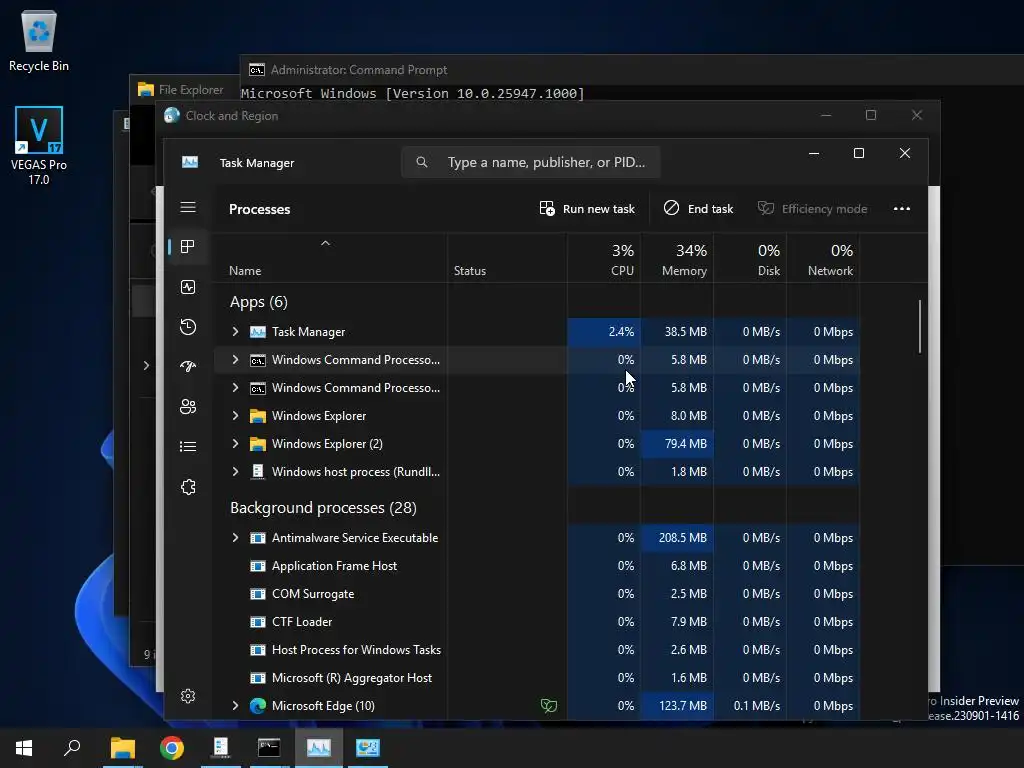Open the Services puzzle icon in sidebar
The width and height of the screenshot is (1024, 768).
pos(188,487)
